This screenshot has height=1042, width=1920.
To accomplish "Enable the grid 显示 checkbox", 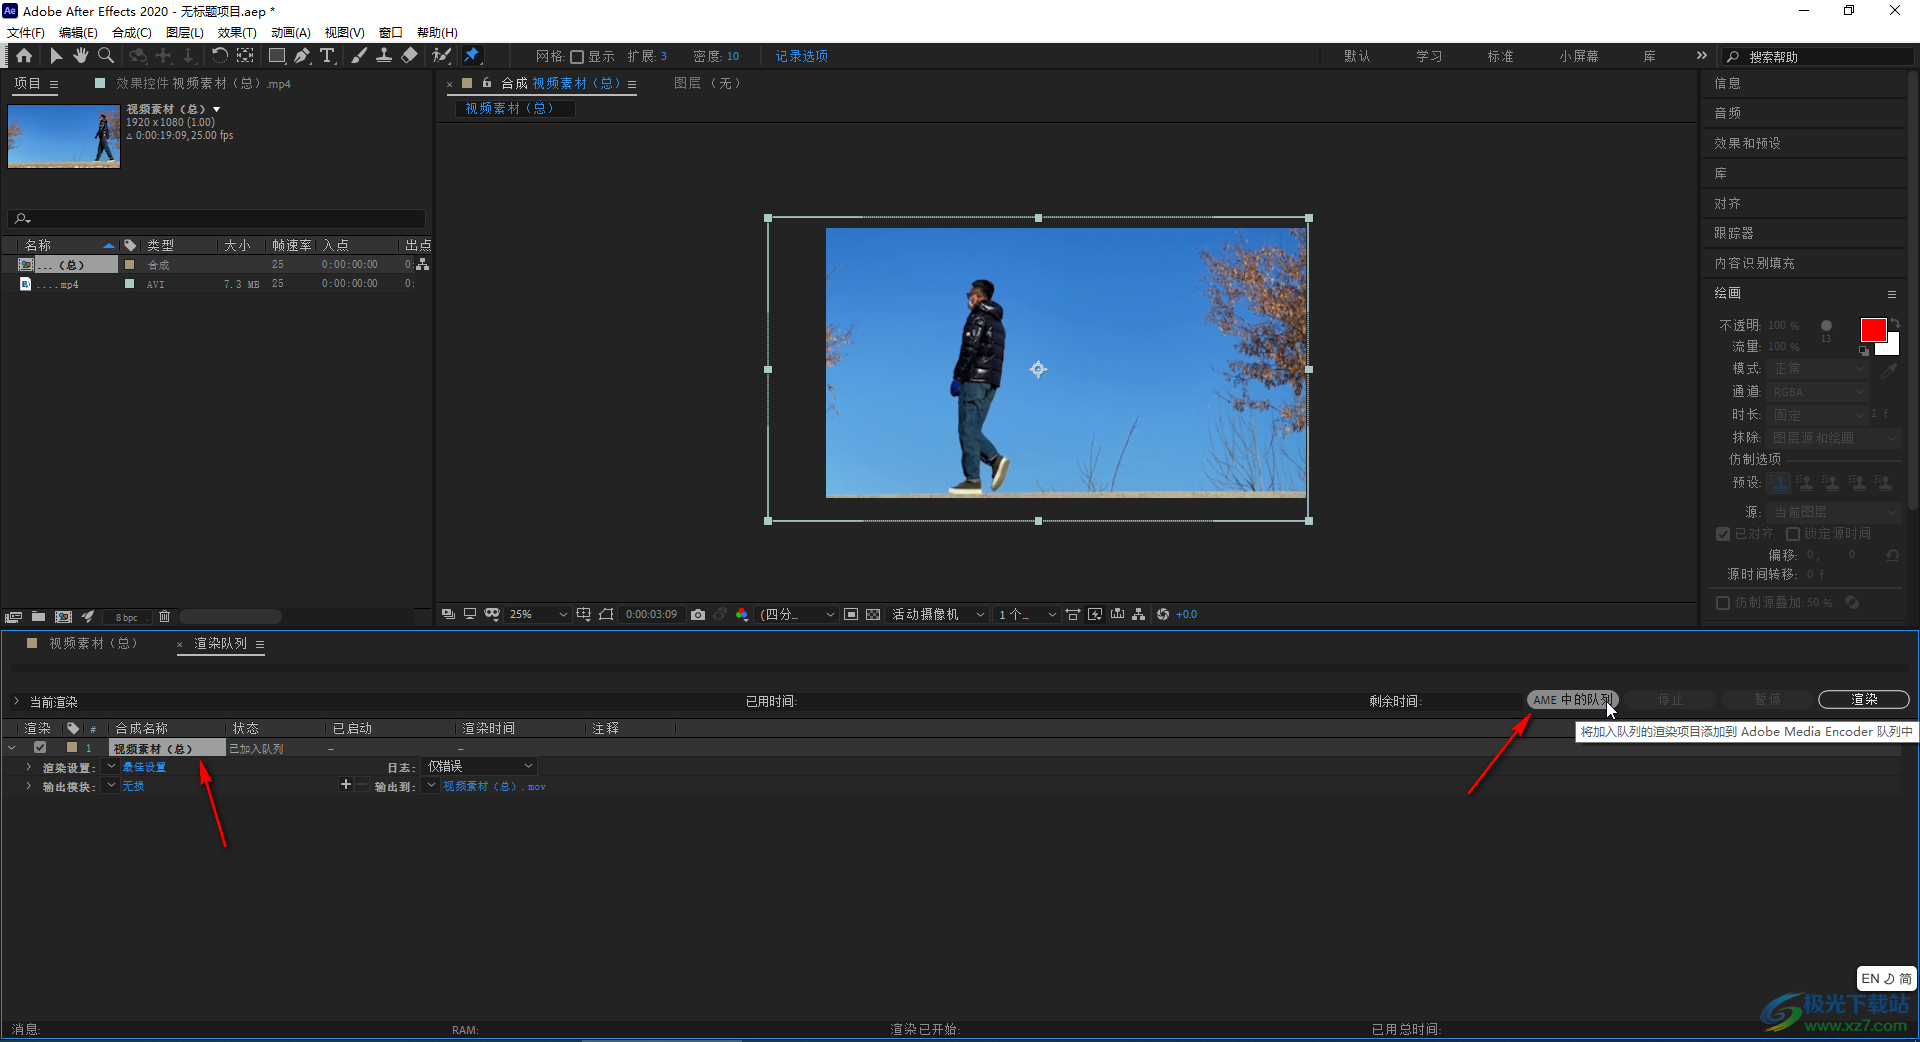I will pyautogui.click(x=577, y=57).
